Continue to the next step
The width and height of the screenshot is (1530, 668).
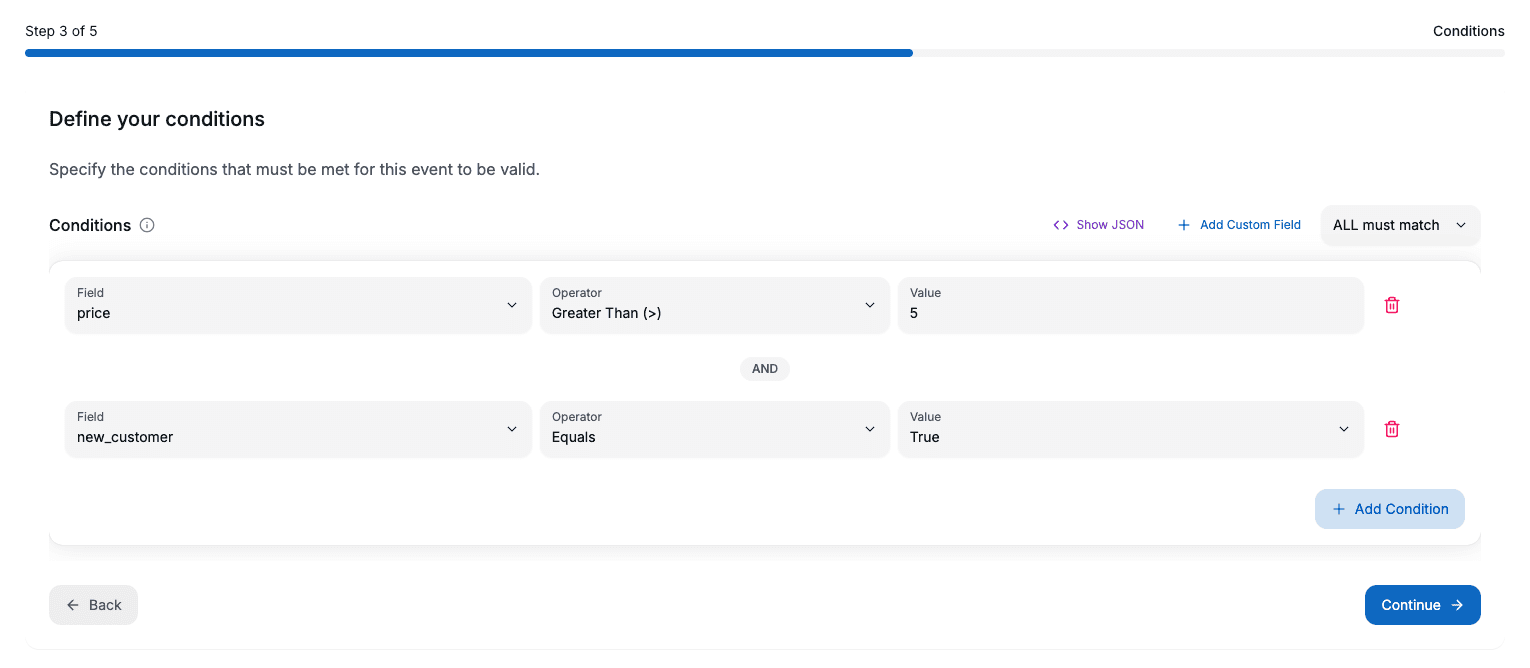coord(1422,605)
